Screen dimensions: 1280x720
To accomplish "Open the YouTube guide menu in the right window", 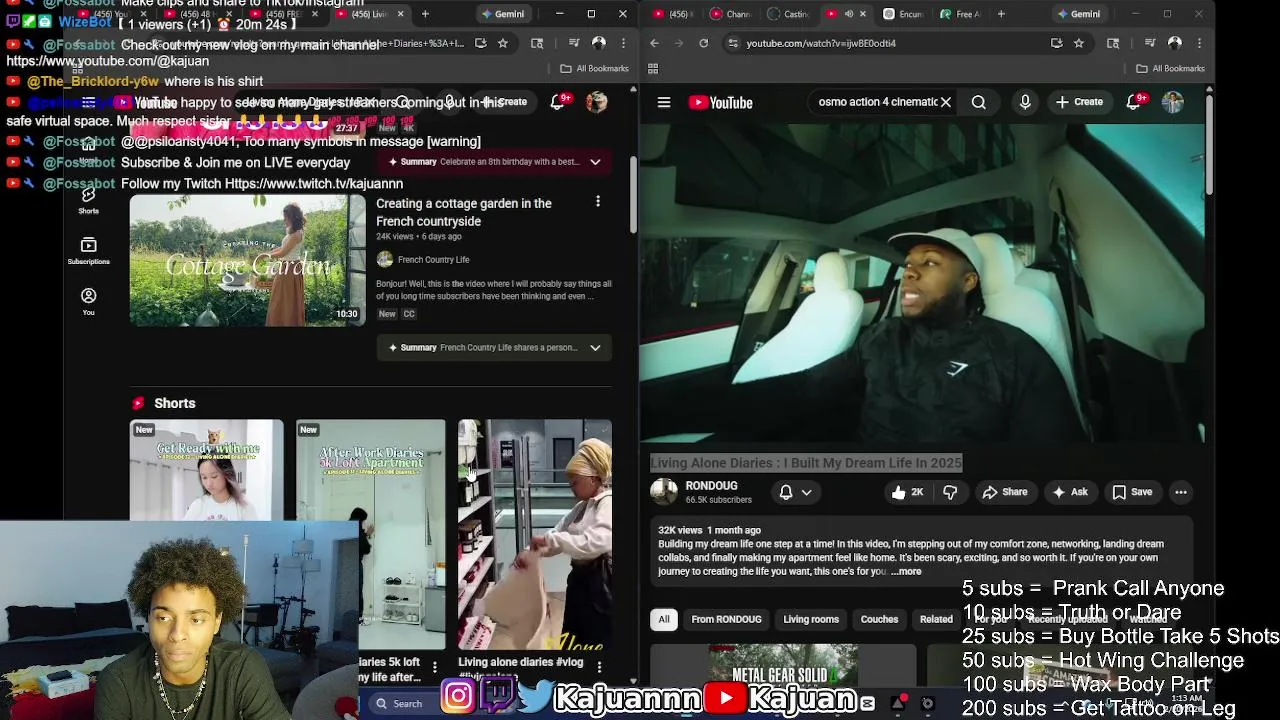I will pos(664,102).
